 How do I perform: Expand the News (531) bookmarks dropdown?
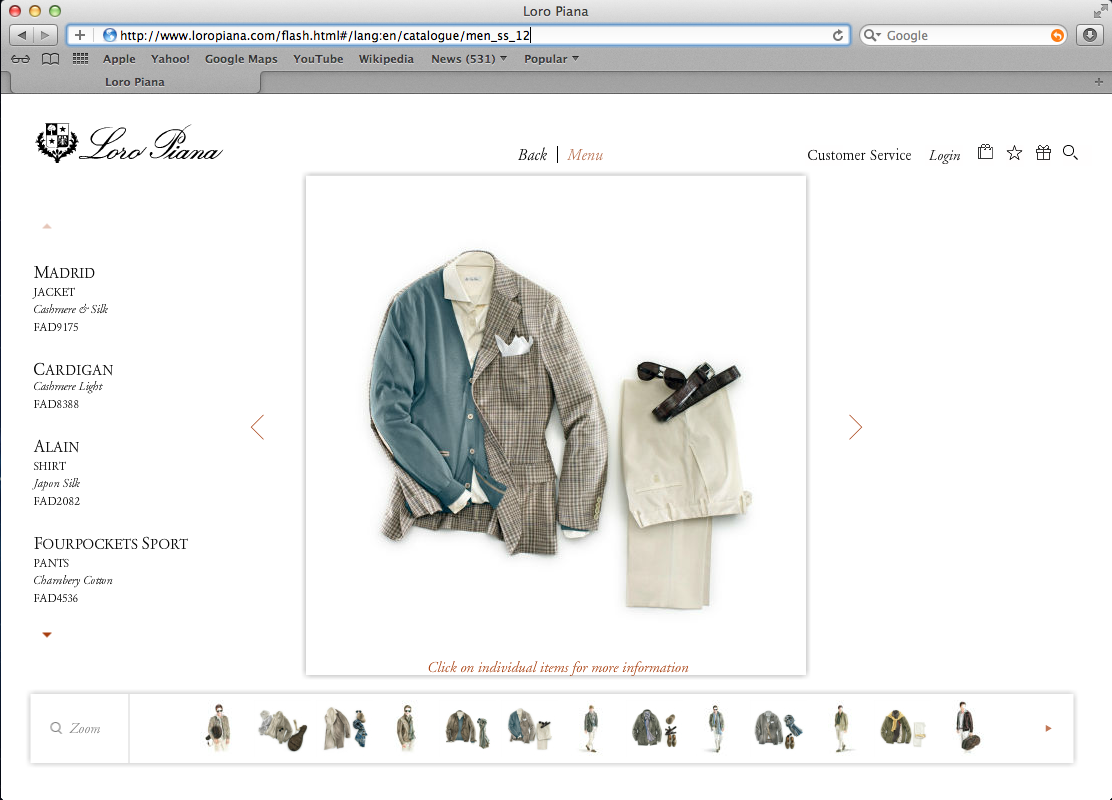pyautogui.click(x=469, y=59)
